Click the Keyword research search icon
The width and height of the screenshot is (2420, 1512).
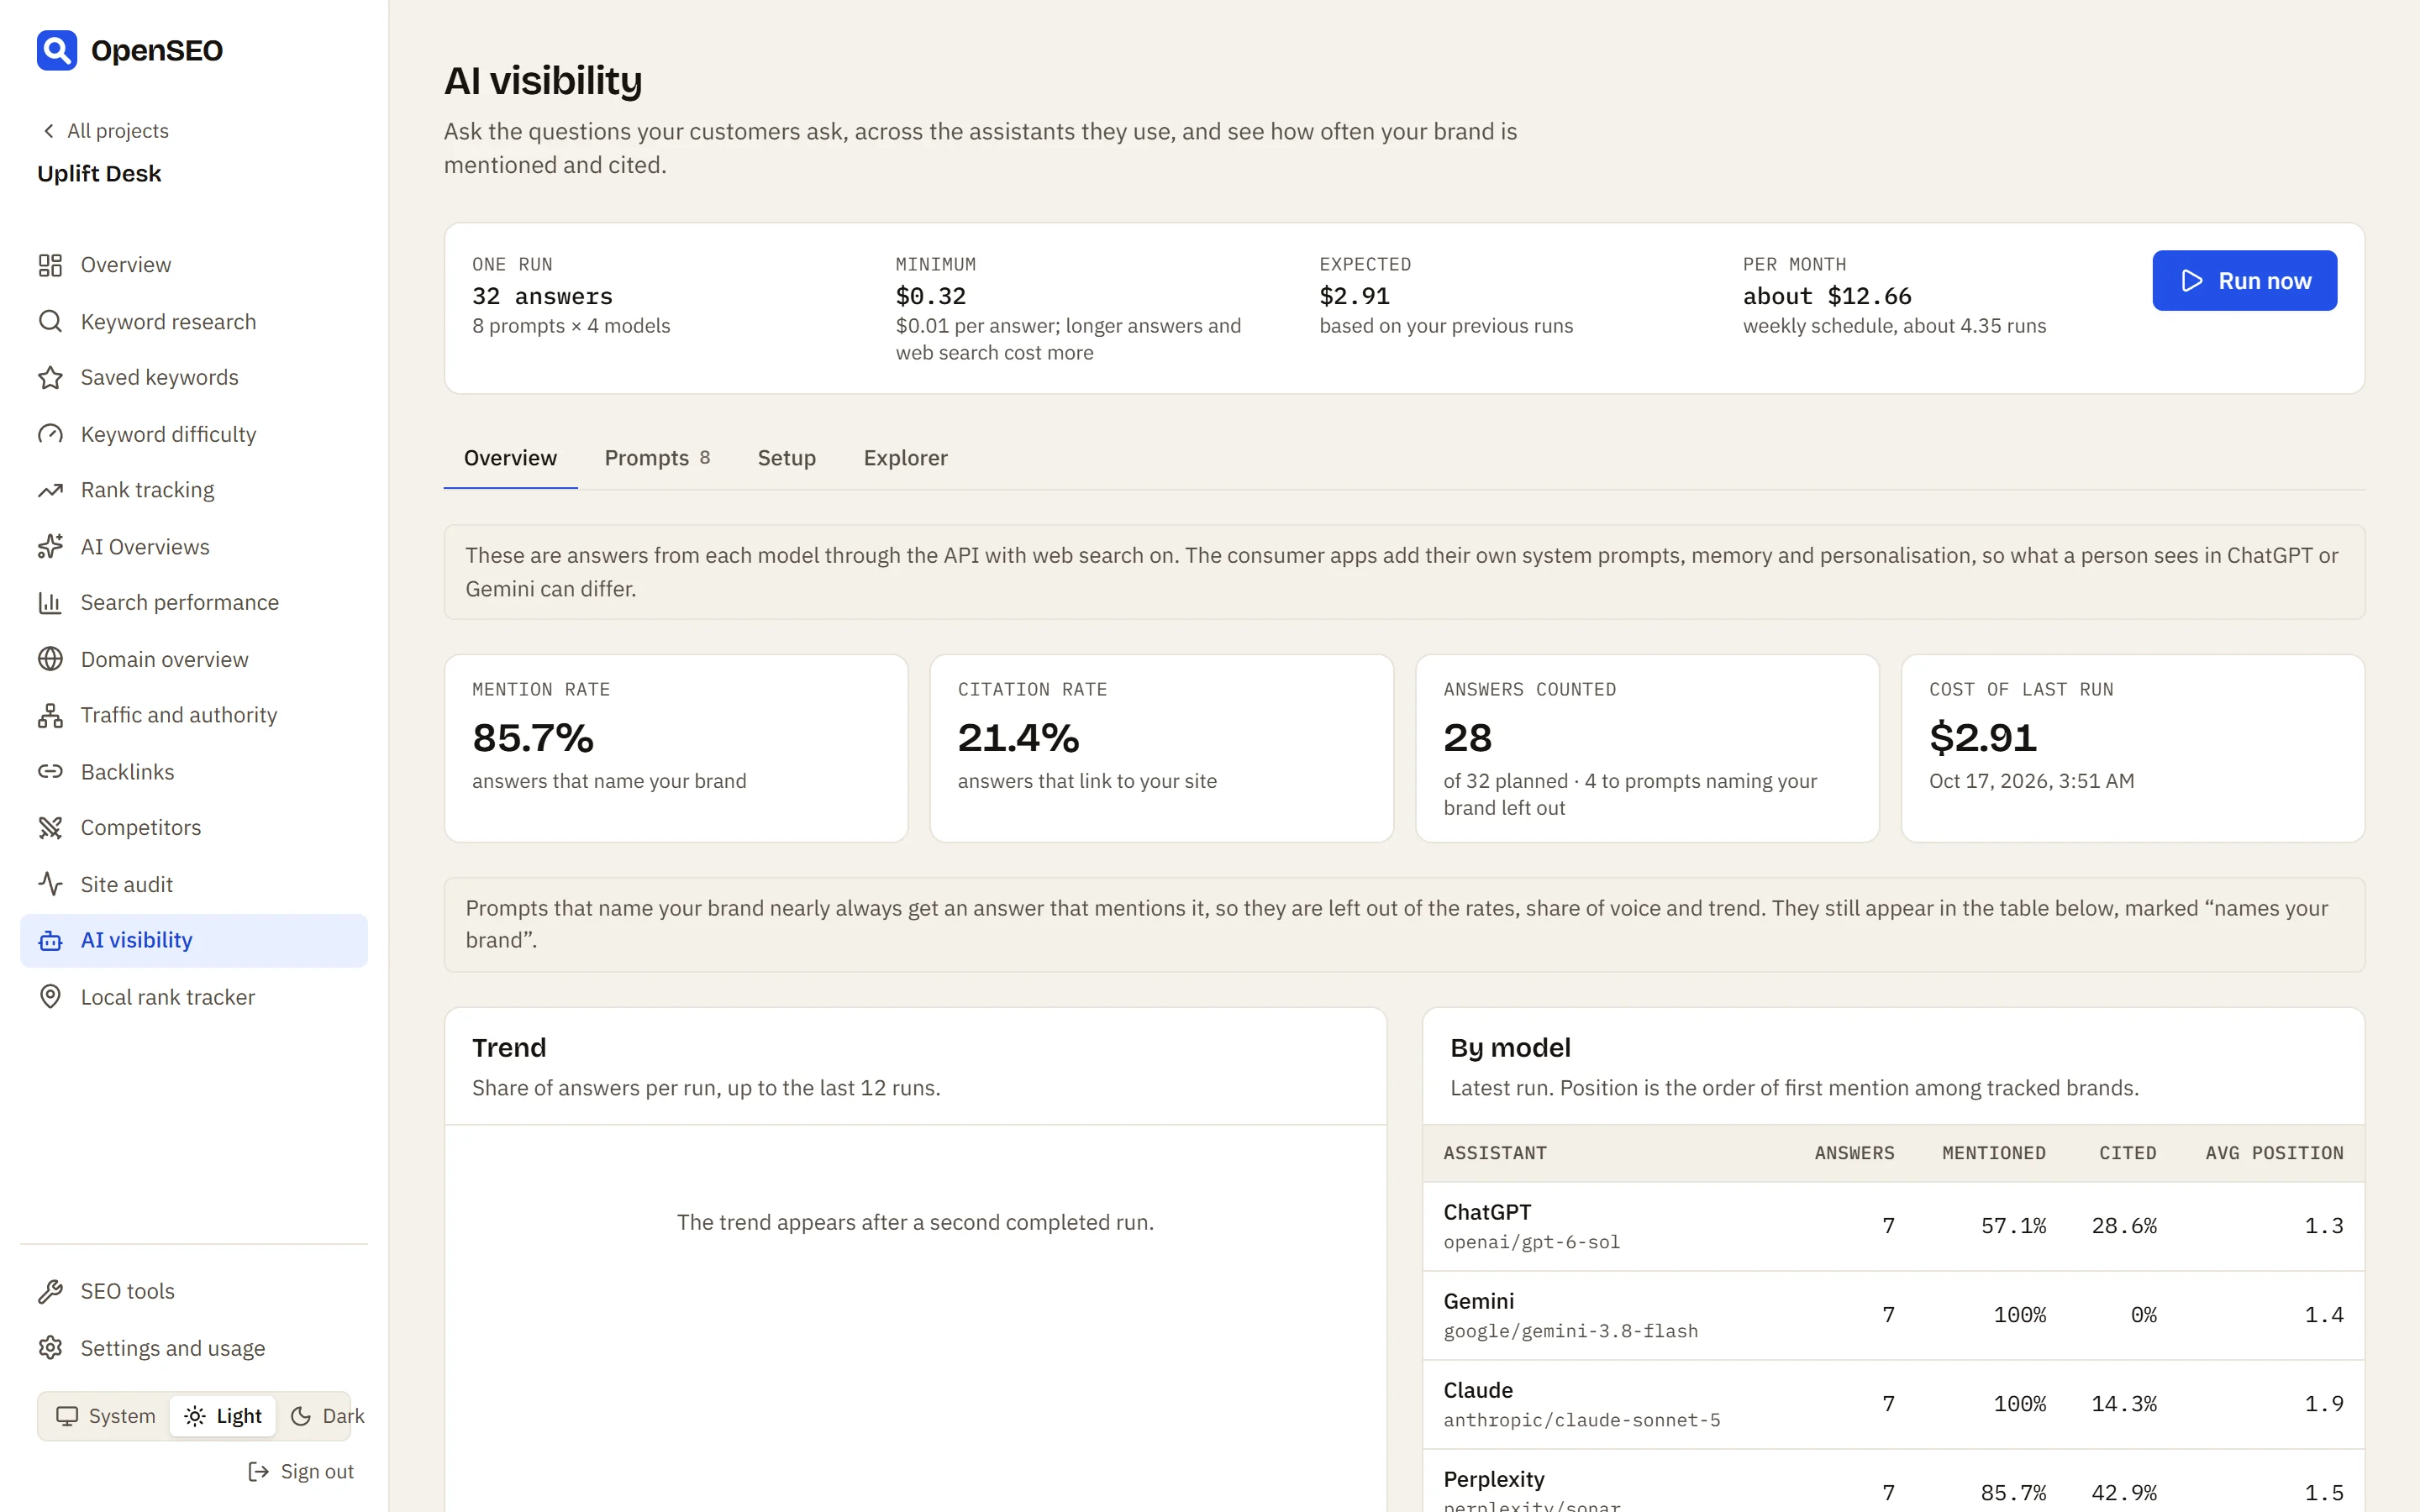[50, 321]
